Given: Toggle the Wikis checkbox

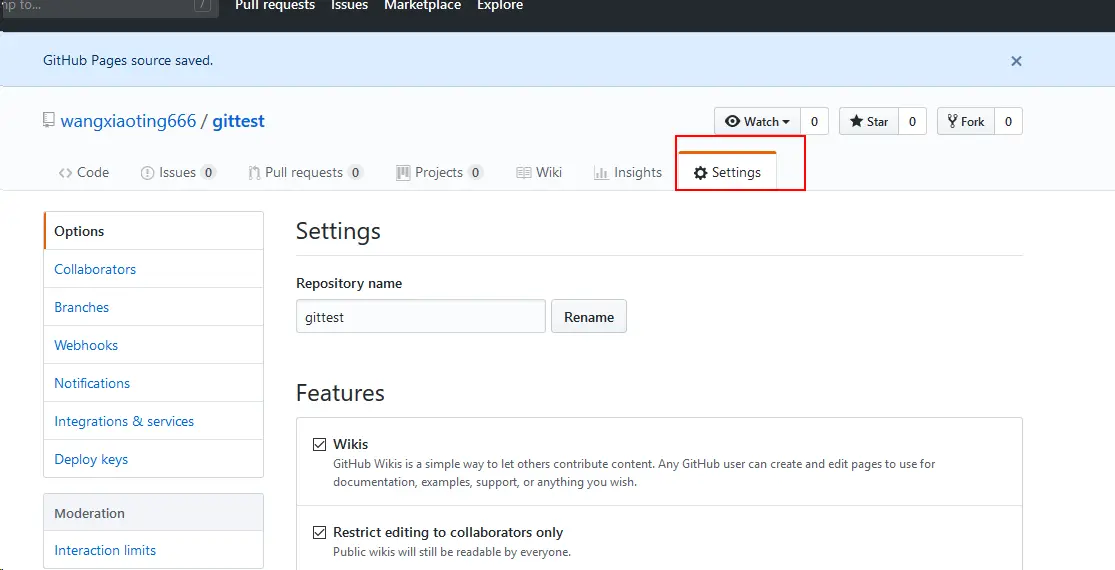Looking at the screenshot, I should (x=319, y=445).
